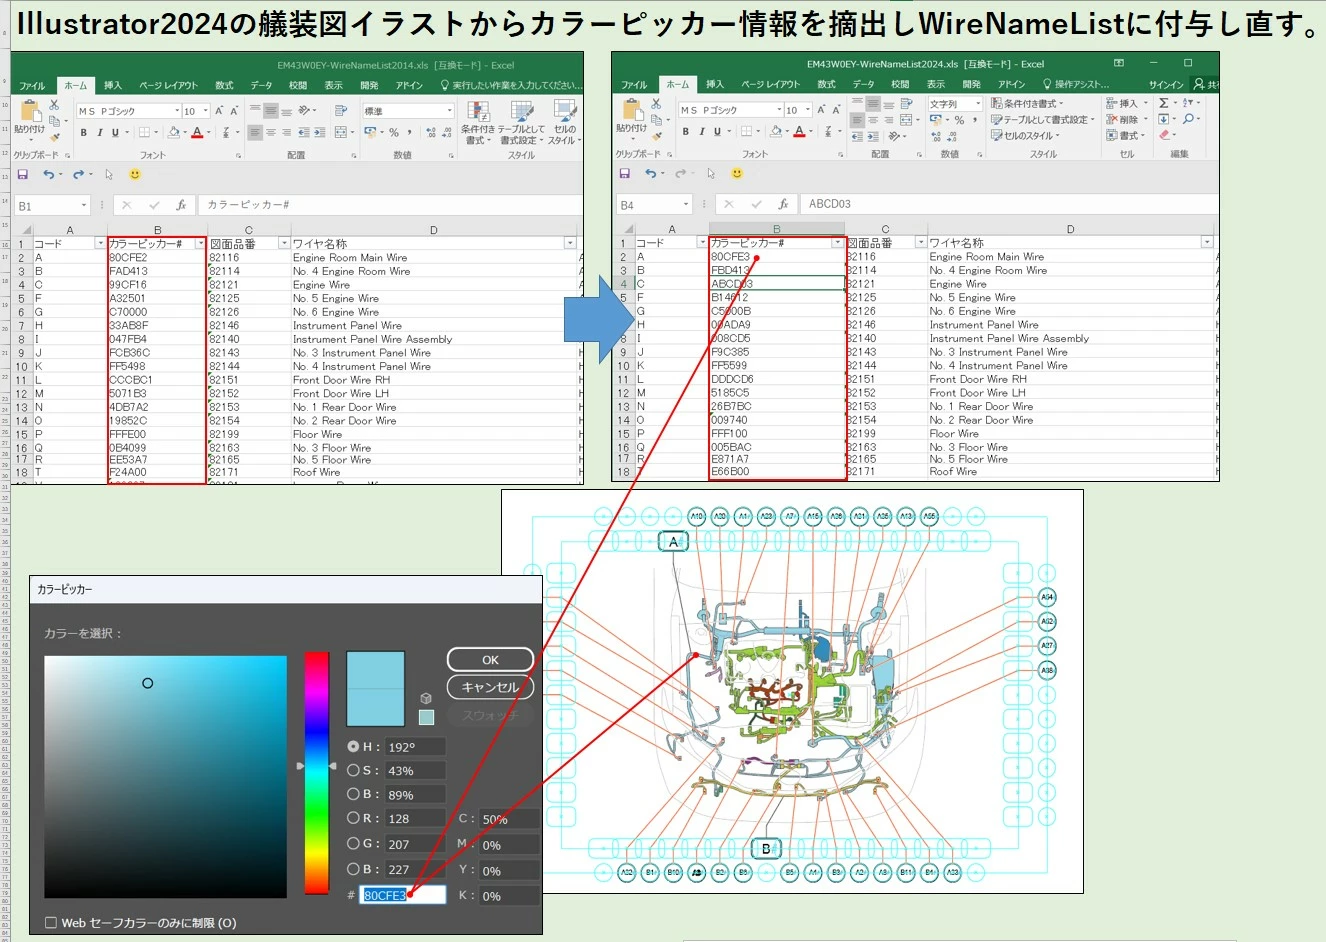Click the formula bar showing カラーピッカー# in WireNameList2014
The height and width of the screenshot is (942, 1326).
(390, 205)
